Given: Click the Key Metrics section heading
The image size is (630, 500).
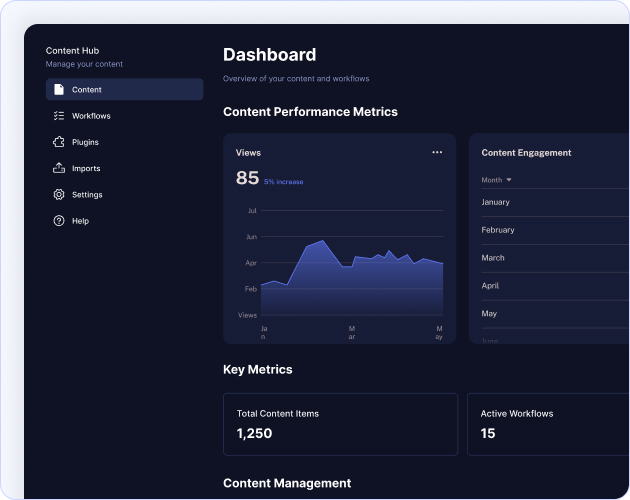Looking at the screenshot, I should click(x=258, y=369).
